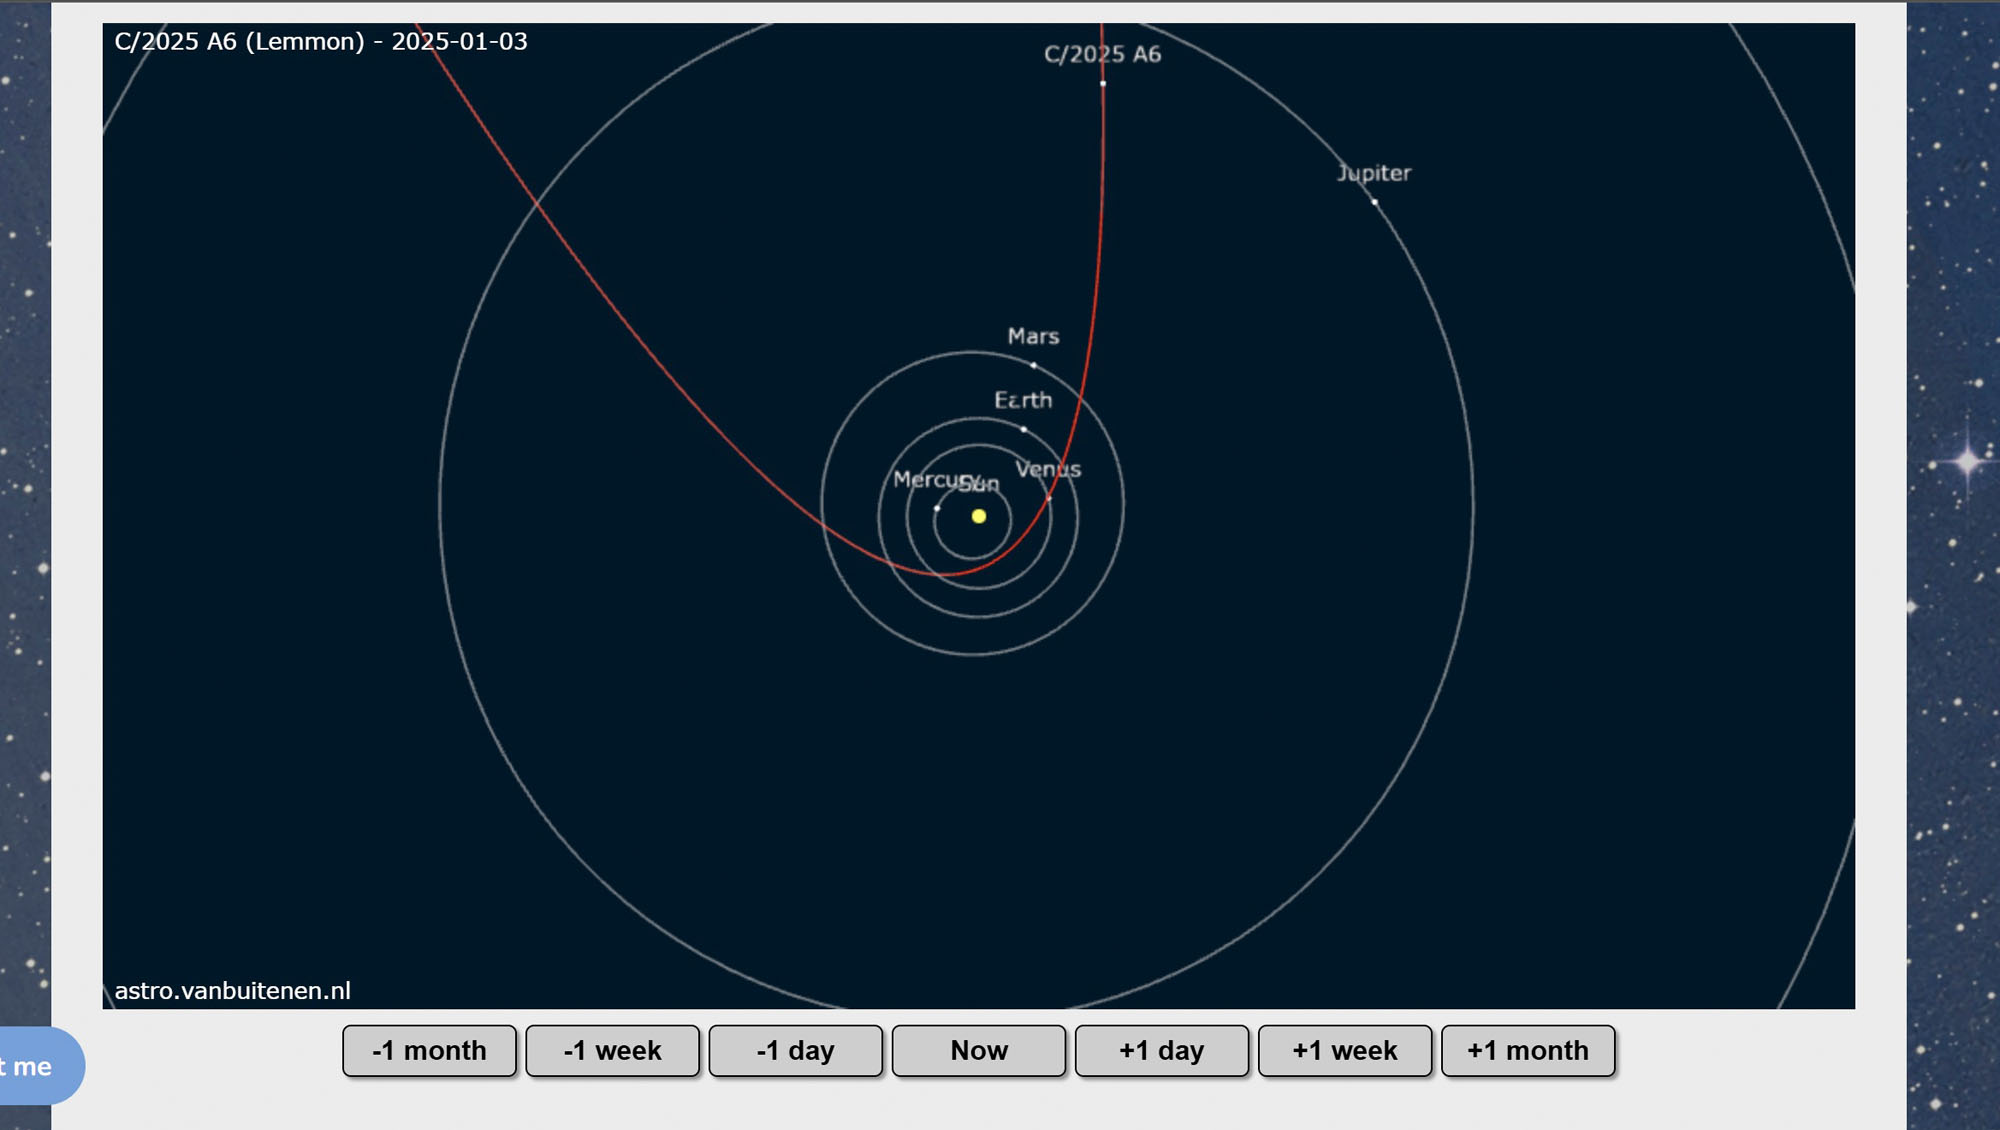Click the astro.vanbuitenen.nl watermark text
Viewport: 2000px width, 1130px height.
232,990
